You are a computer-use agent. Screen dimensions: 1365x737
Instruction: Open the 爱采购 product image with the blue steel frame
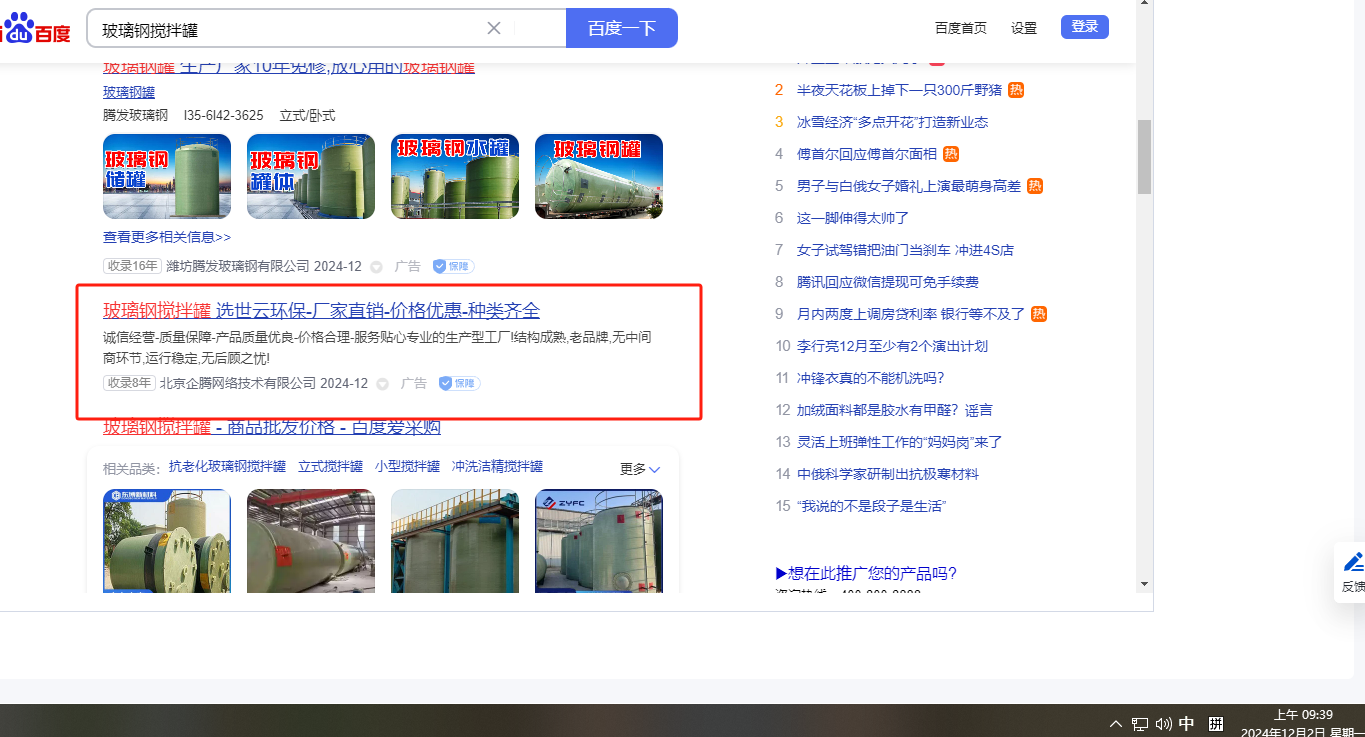(455, 540)
